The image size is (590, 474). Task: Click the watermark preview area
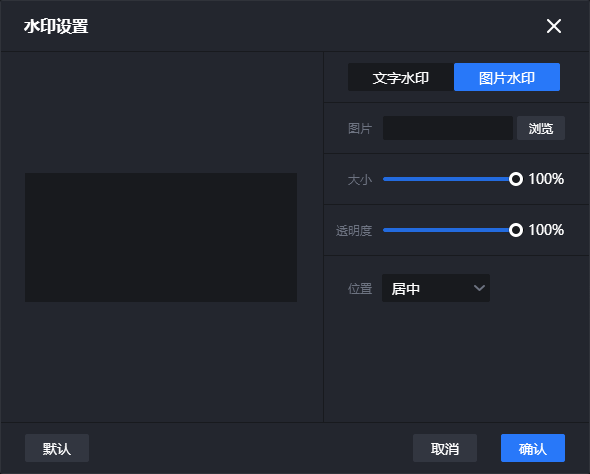click(161, 237)
